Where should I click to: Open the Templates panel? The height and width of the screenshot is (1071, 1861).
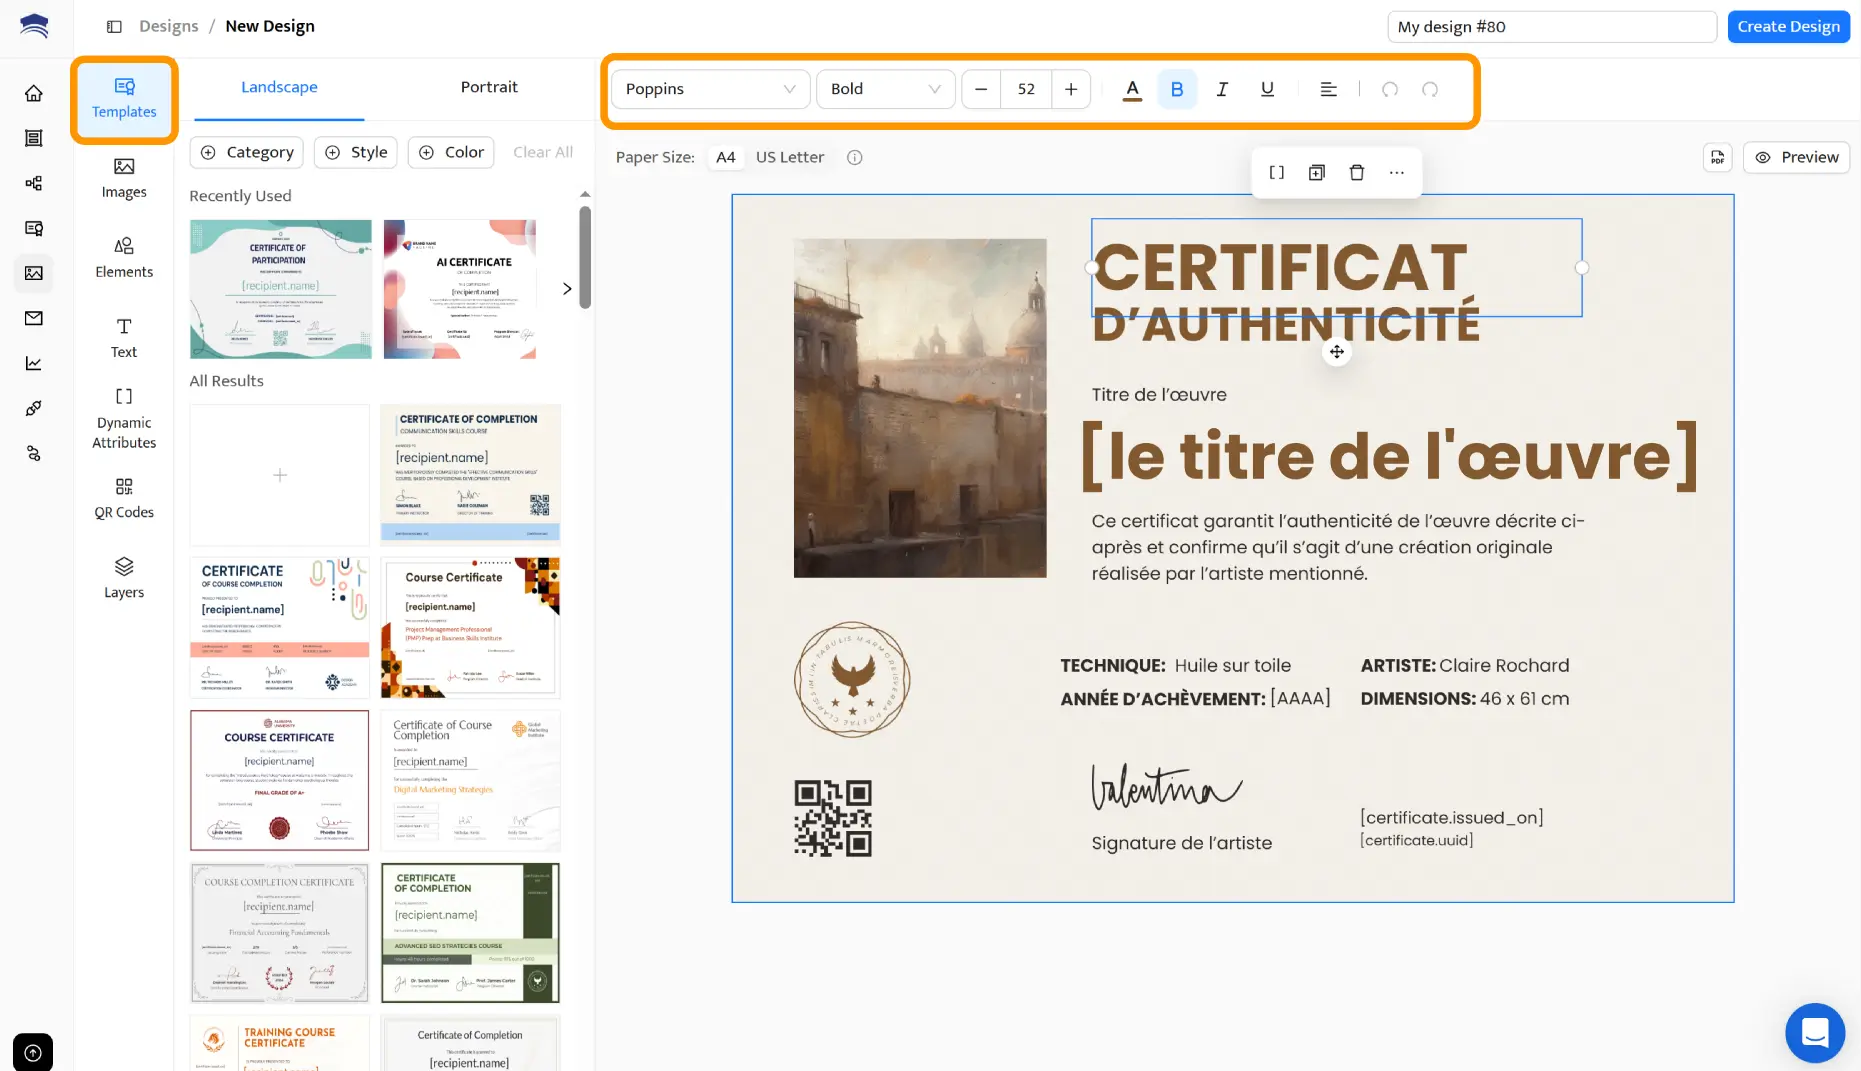click(124, 98)
